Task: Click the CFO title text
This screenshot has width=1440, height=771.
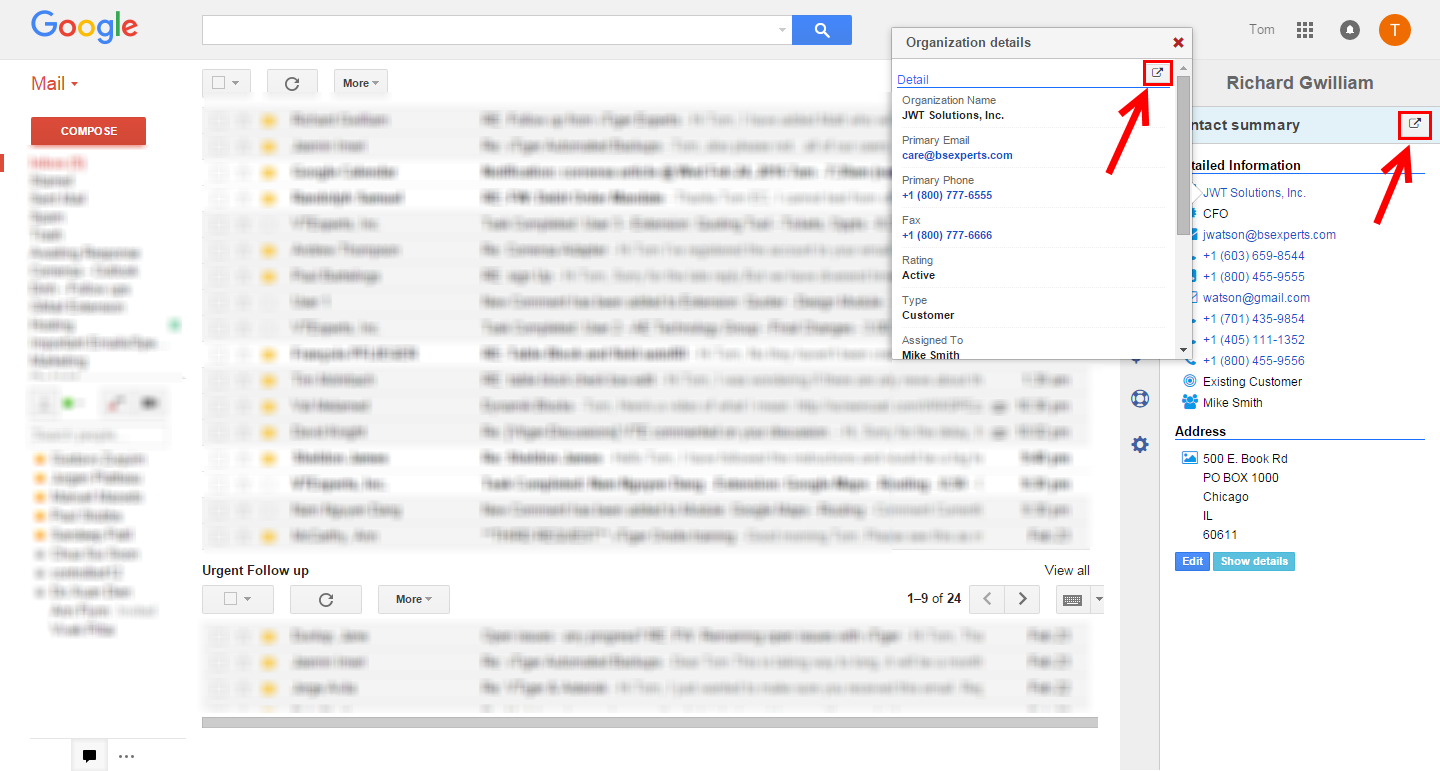Action: point(1215,213)
